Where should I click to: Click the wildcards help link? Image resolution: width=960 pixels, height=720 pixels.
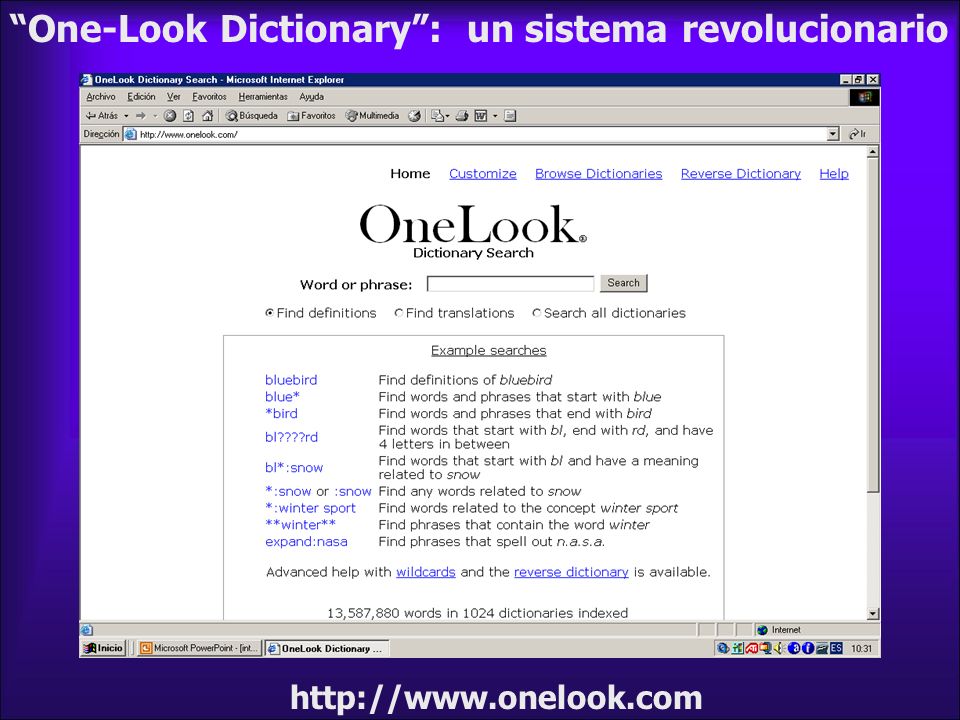pos(426,572)
